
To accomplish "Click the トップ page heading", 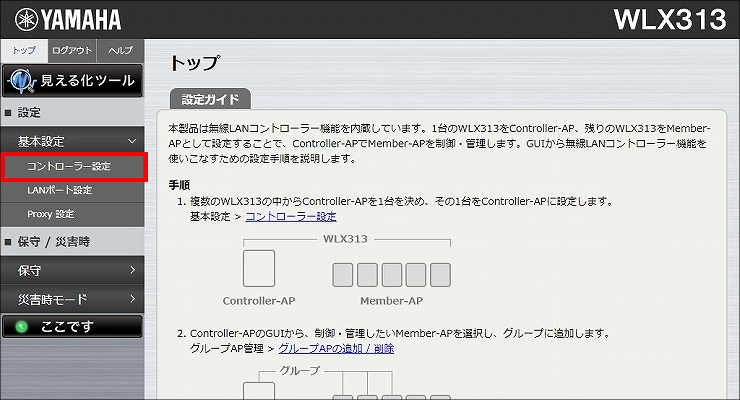I will pyautogui.click(x=195, y=63).
